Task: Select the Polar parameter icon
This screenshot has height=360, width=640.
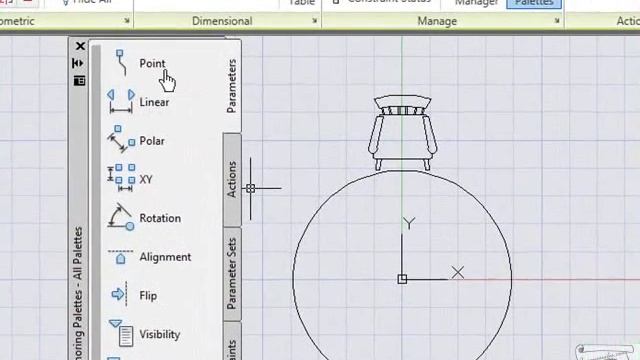Action: point(121,139)
